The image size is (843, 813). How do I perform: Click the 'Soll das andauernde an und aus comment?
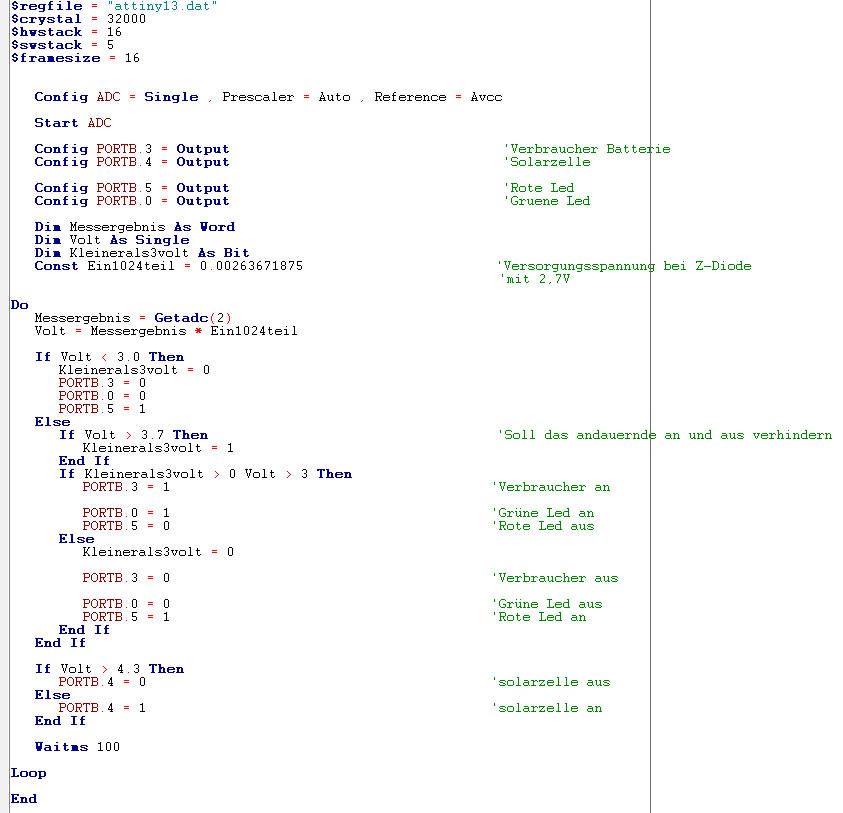pos(665,434)
